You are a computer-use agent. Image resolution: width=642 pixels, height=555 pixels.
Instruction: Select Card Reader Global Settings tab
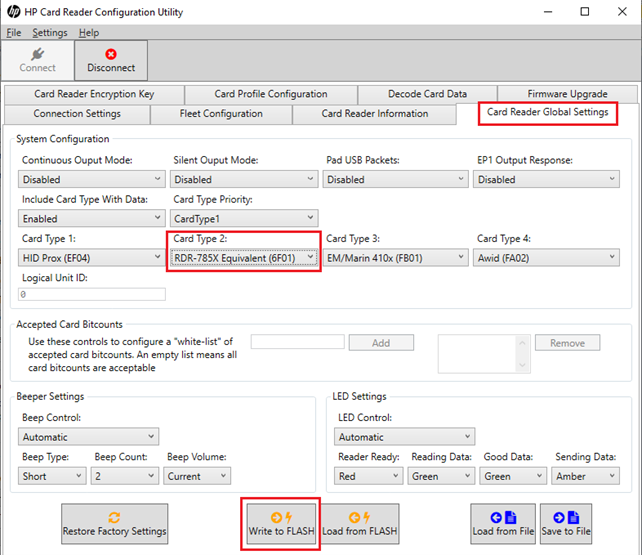tap(547, 112)
